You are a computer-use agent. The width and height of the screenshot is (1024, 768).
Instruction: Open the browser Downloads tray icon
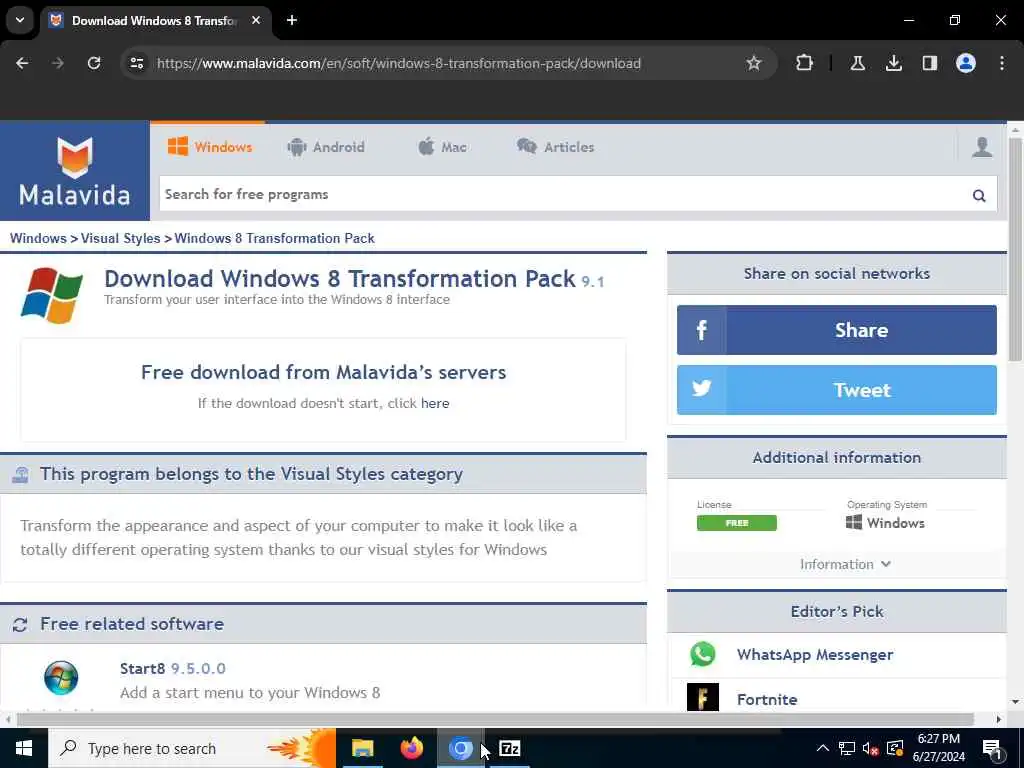(x=893, y=63)
